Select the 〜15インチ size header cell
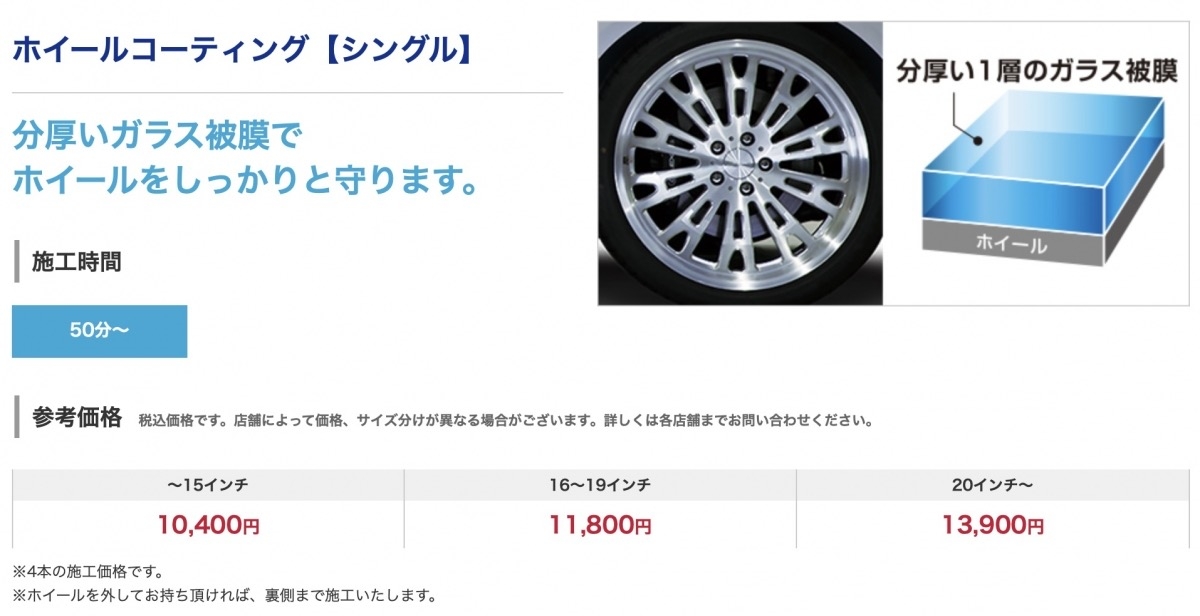 point(208,485)
